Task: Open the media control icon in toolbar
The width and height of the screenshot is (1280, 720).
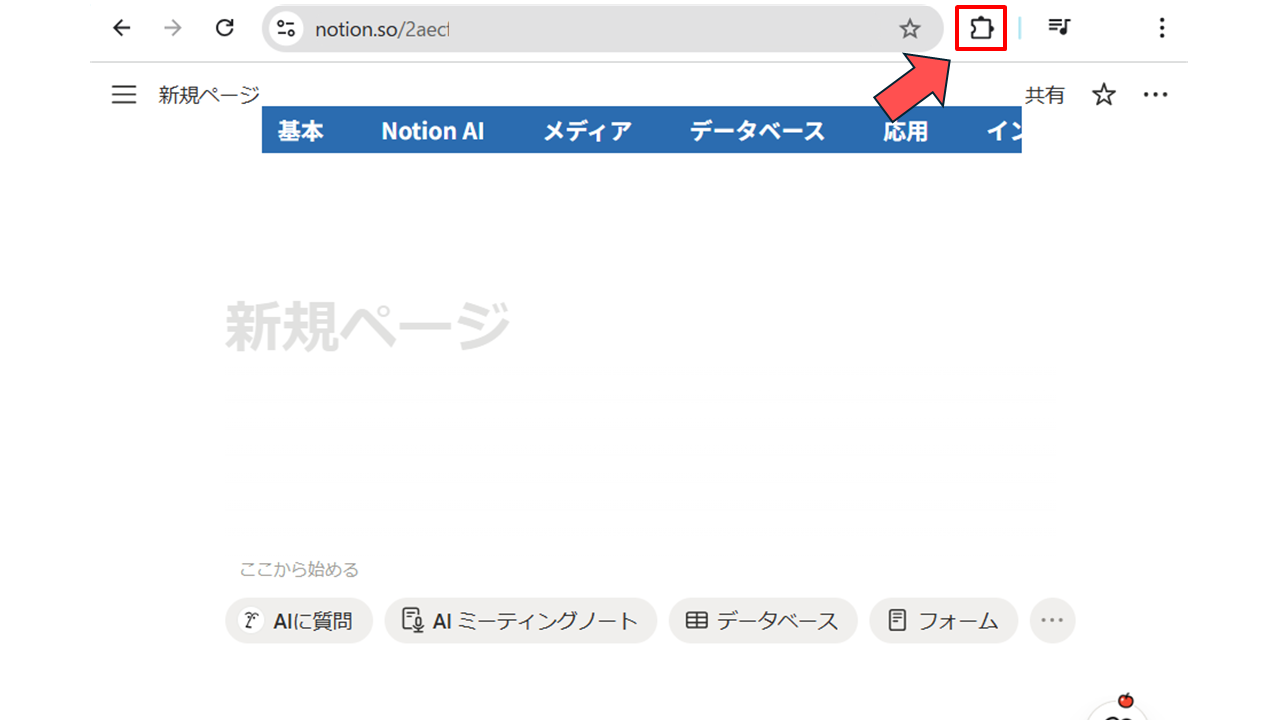Action: click(1059, 27)
